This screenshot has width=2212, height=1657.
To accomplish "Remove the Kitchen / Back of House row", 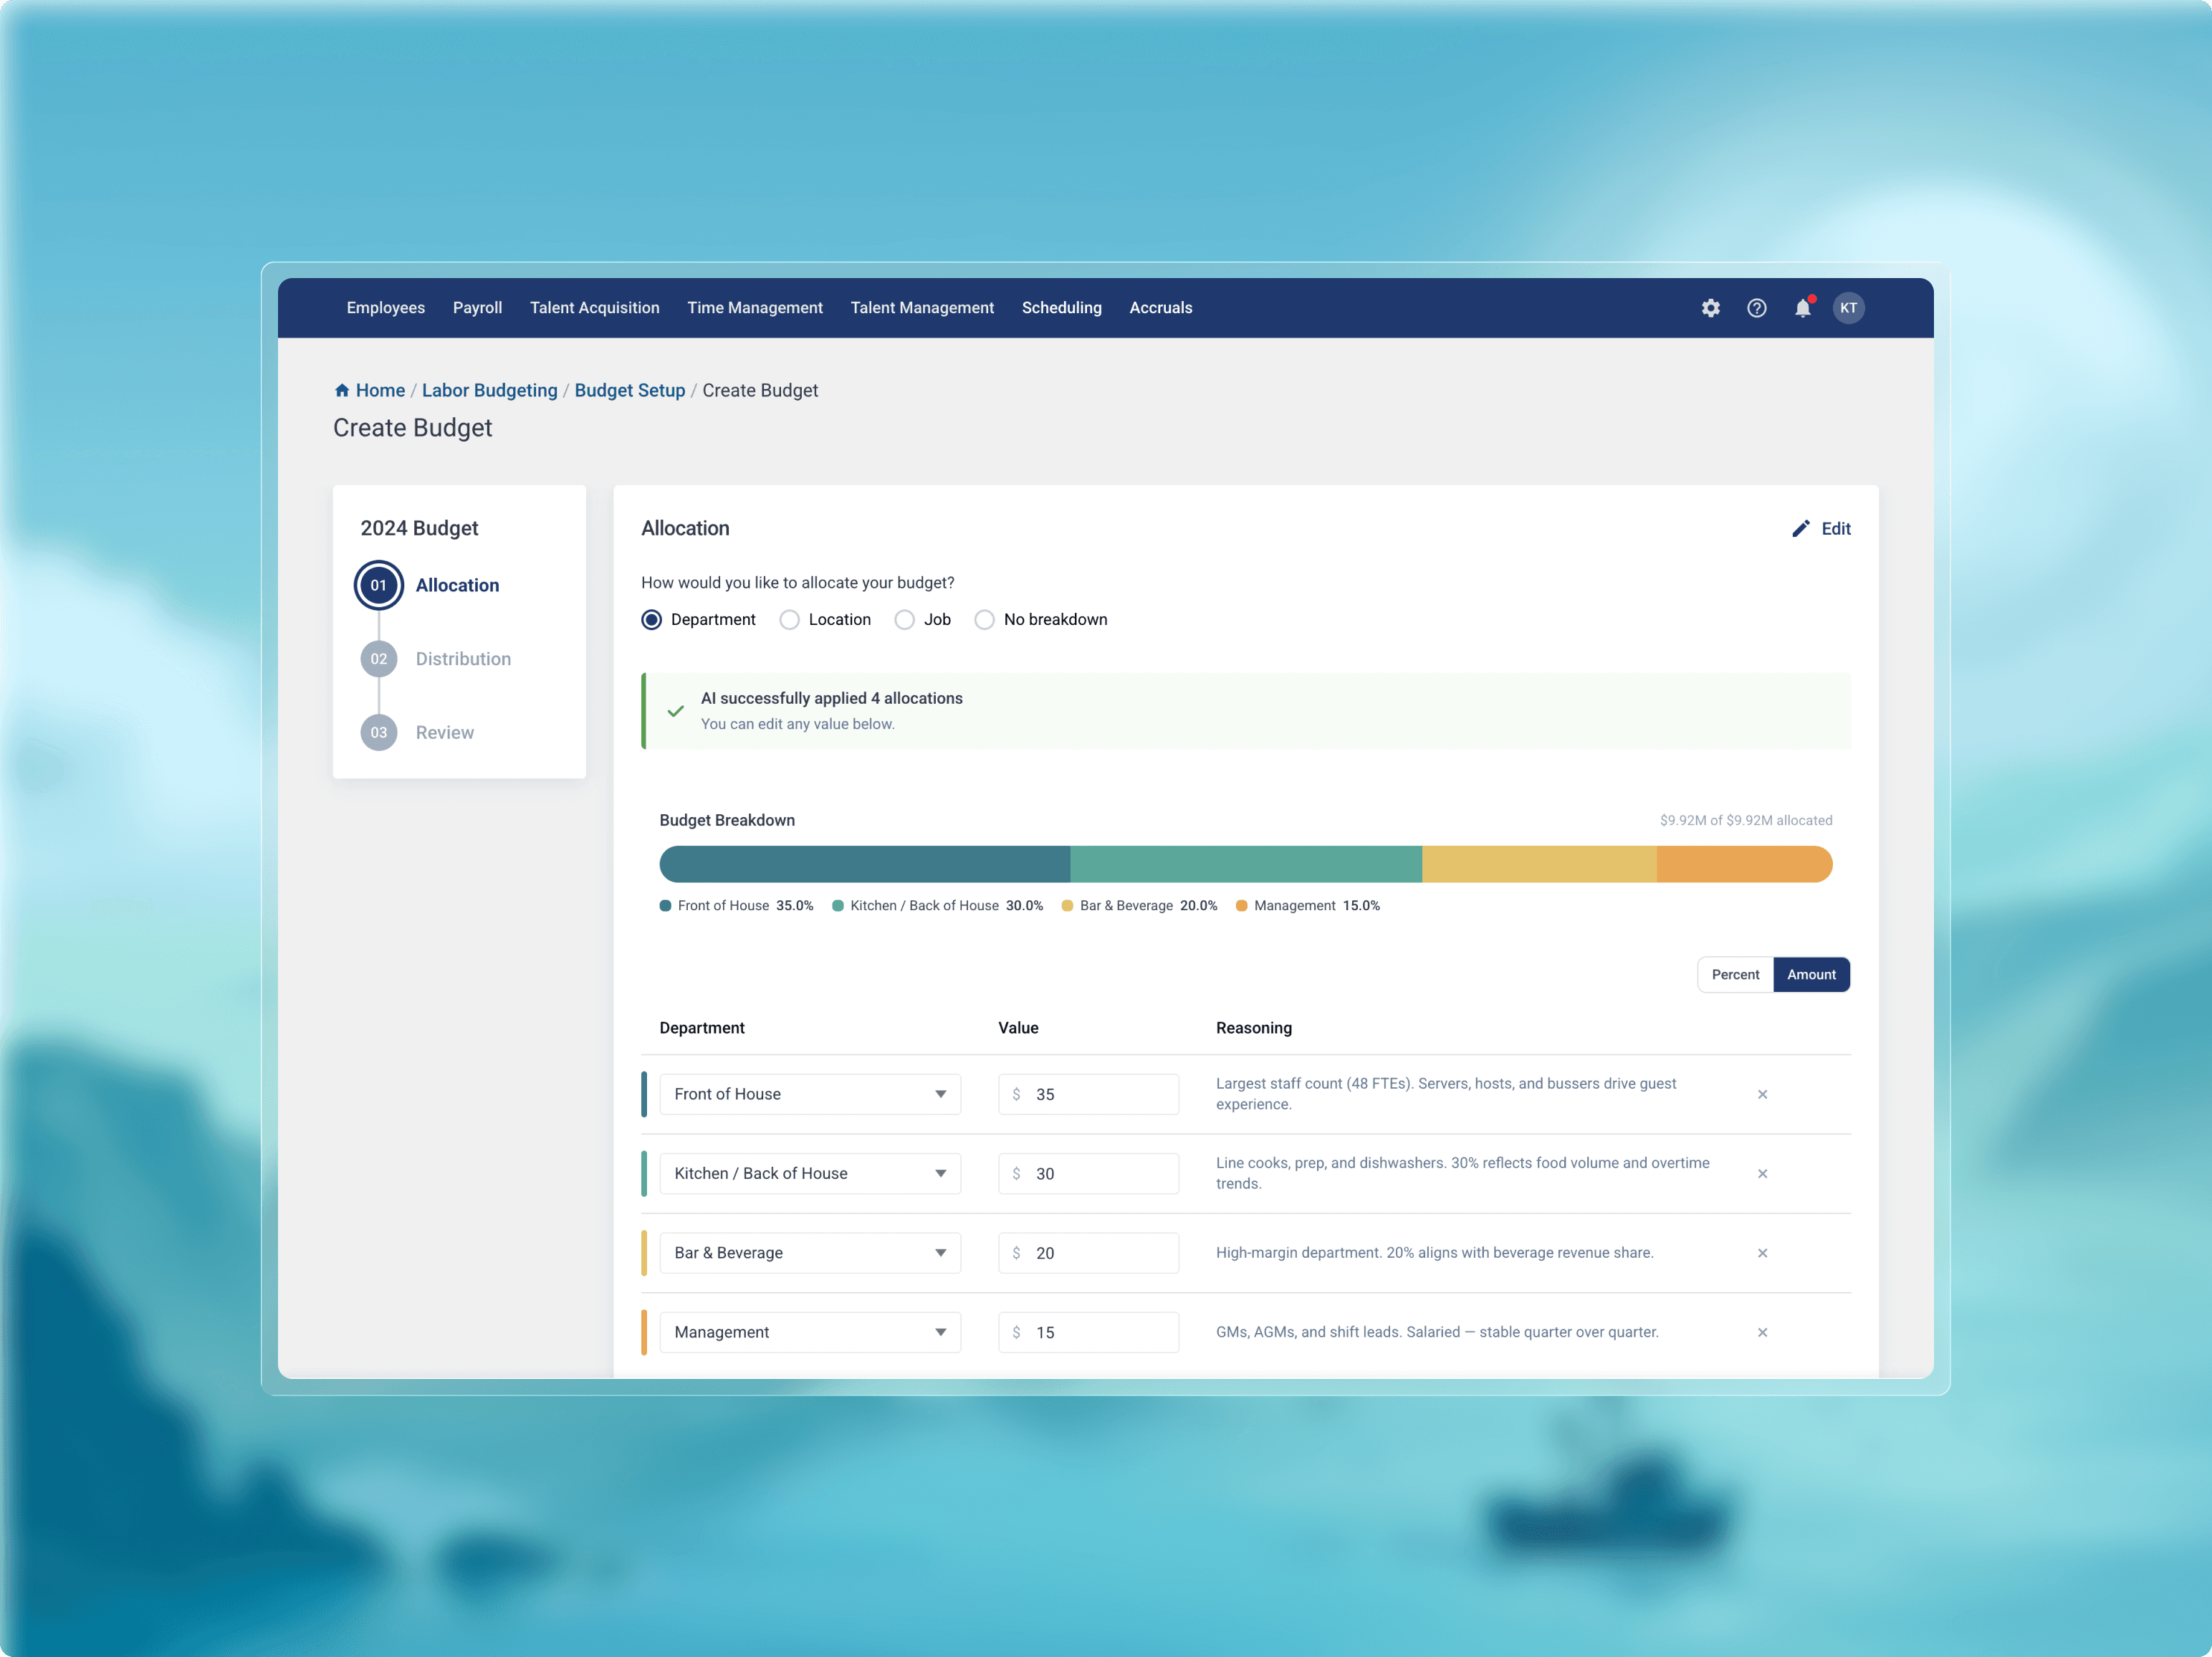I will pos(1763,1173).
